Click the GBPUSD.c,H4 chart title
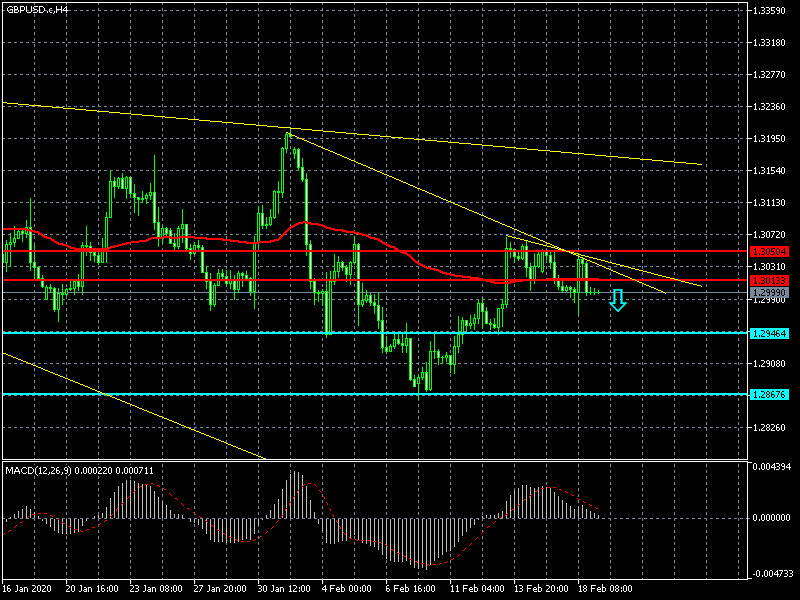 (37, 9)
